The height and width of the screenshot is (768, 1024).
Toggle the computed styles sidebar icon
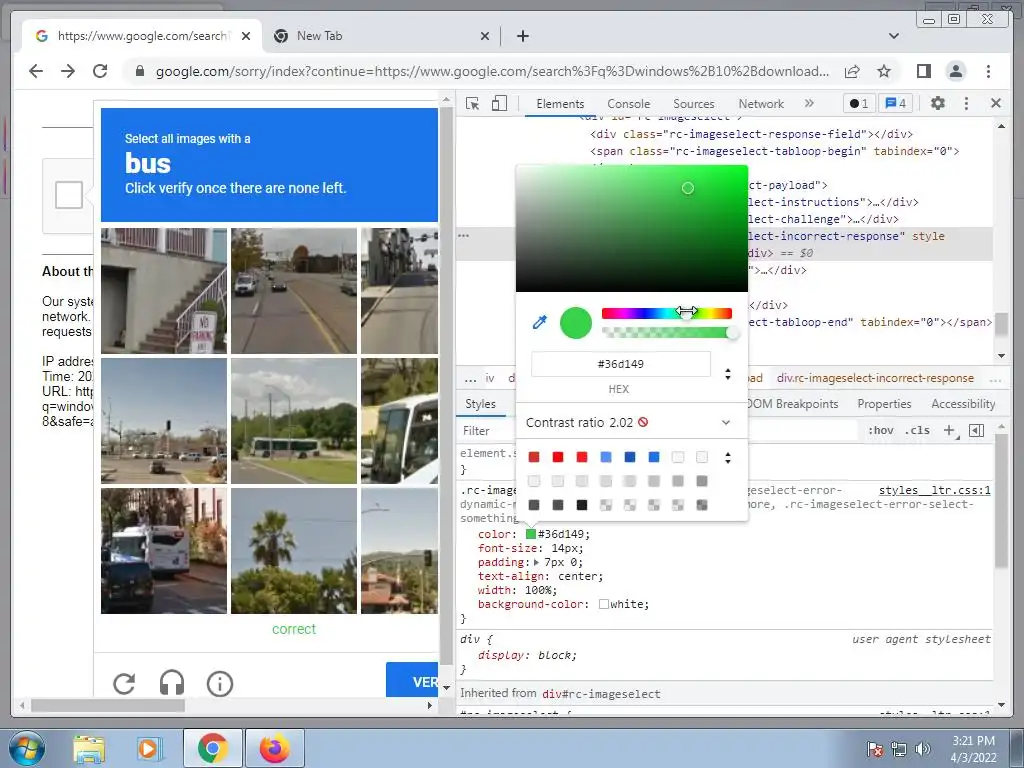click(x=976, y=430)
